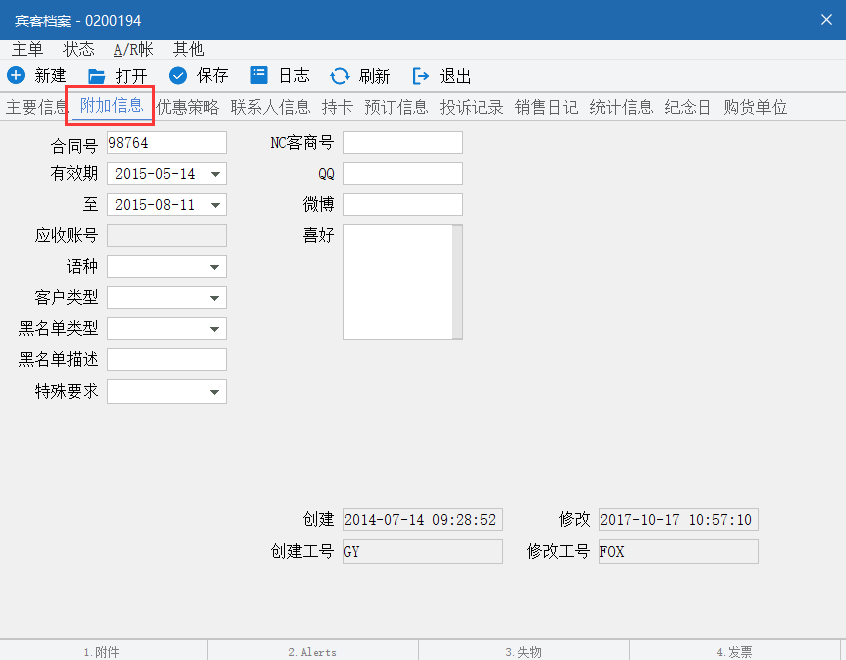Open the 日志 (Log) toolbar icon
Viewport: 846px width, 660px height.
coord(259,76)
